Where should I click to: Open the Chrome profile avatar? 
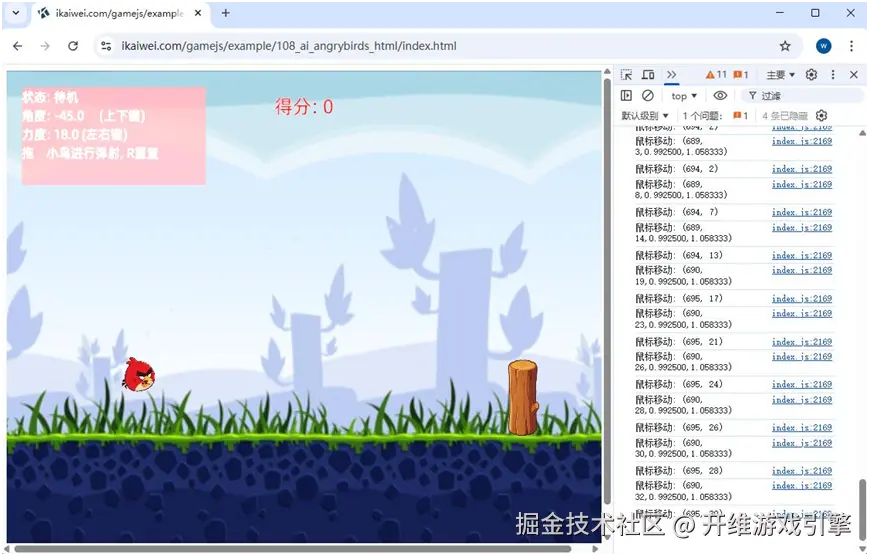[x=824, y=46]
